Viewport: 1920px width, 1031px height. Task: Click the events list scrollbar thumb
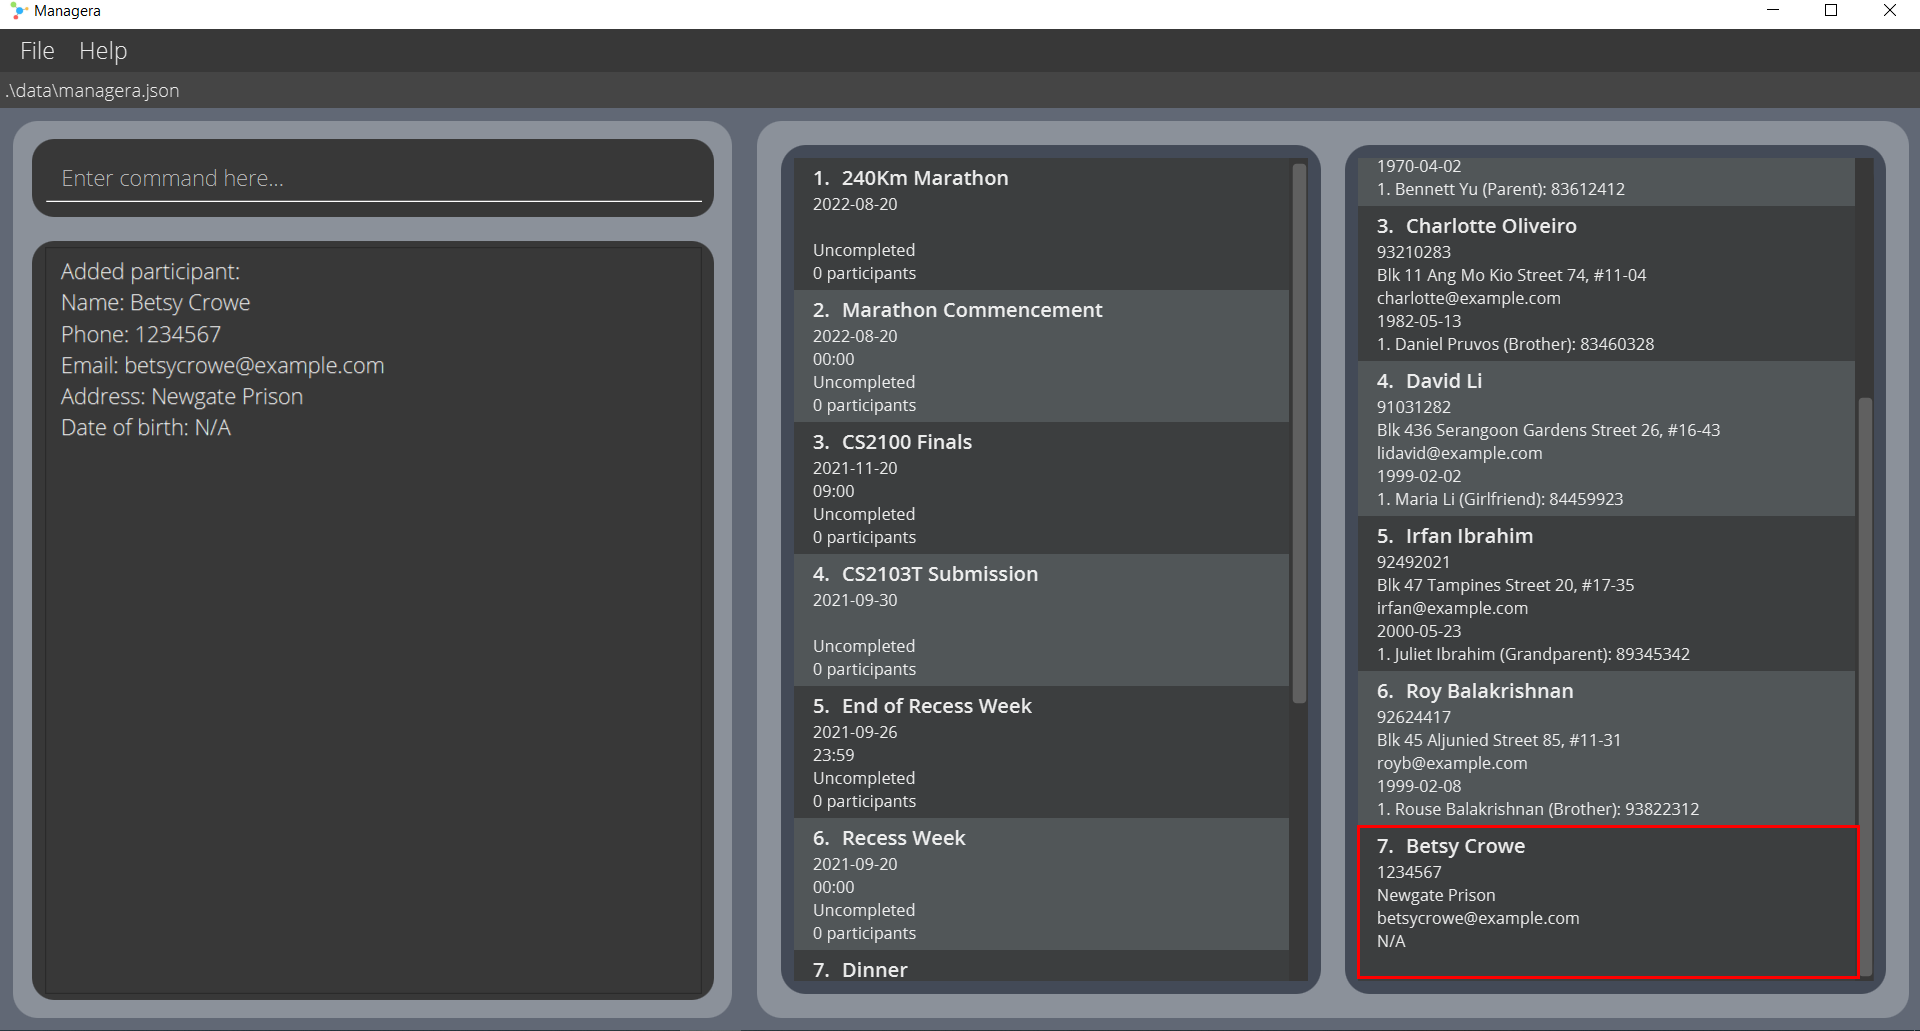1299,433
